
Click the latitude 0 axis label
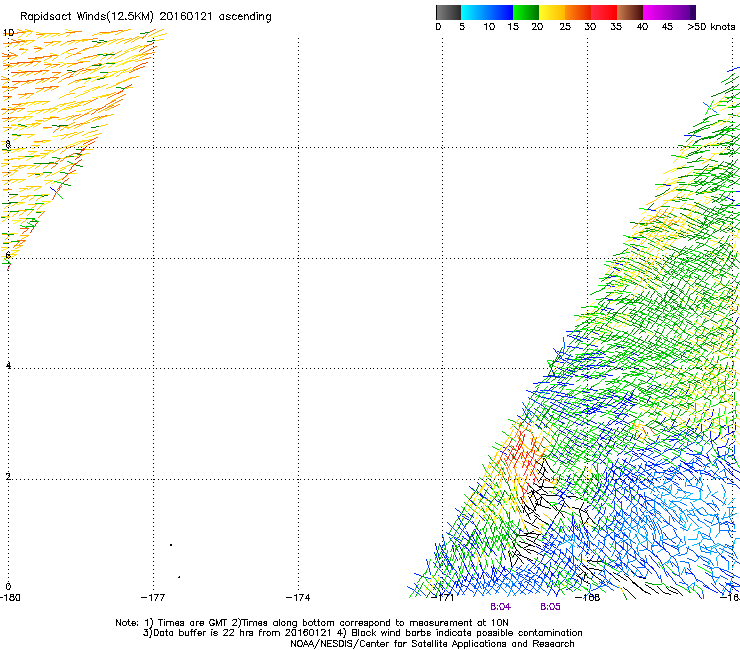(x=8, y=587)
